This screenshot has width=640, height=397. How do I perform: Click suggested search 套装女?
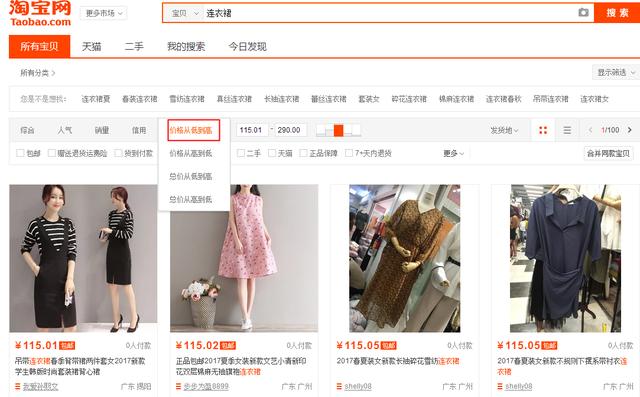pyautogui.click(x=369, y=99)
